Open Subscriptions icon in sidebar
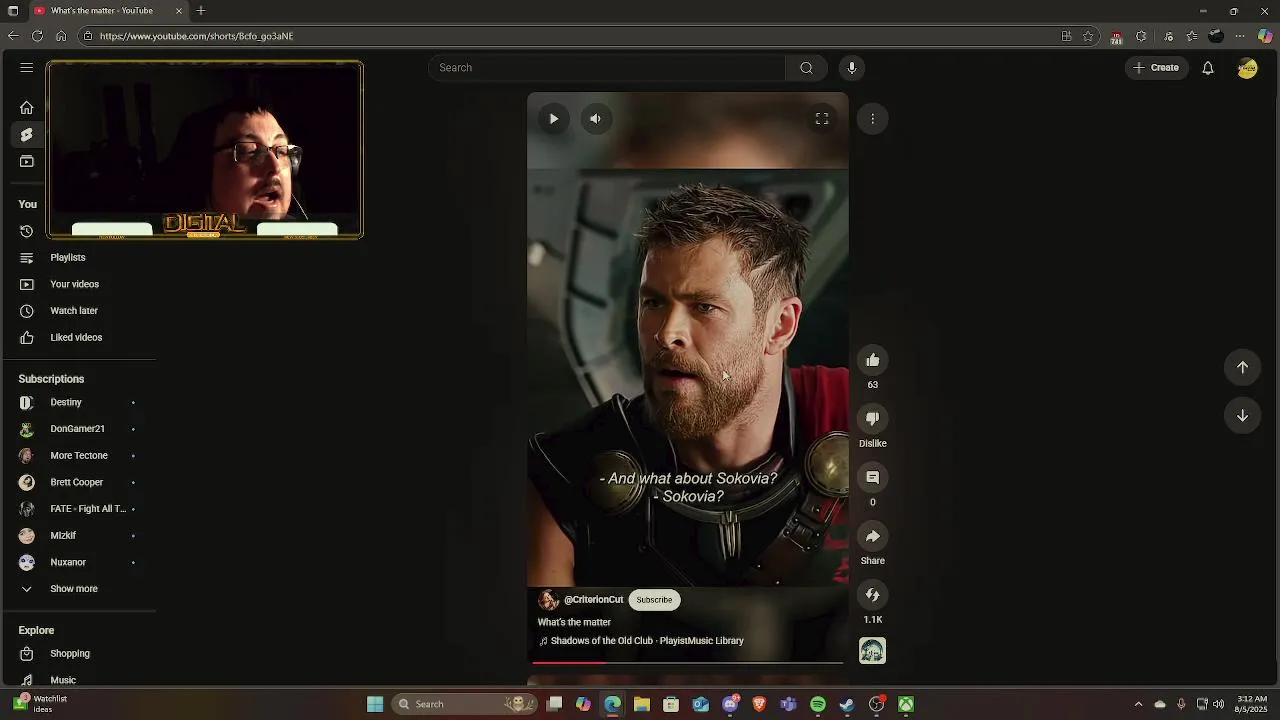This screenshot has height=720, width=1280. [27, 161]
